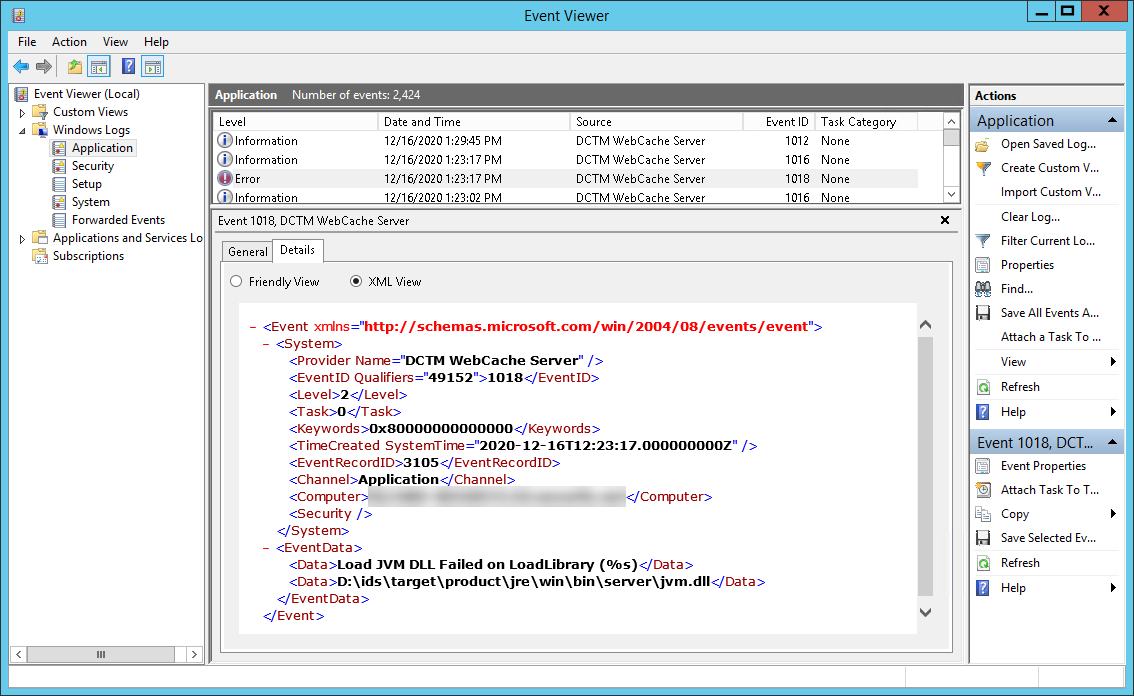Image resolution: width=1134 pixels, height=696 pixels.
Task: Click the Back arrow toolbar icon
Action: pyautogui.click(x=21, y=67)
